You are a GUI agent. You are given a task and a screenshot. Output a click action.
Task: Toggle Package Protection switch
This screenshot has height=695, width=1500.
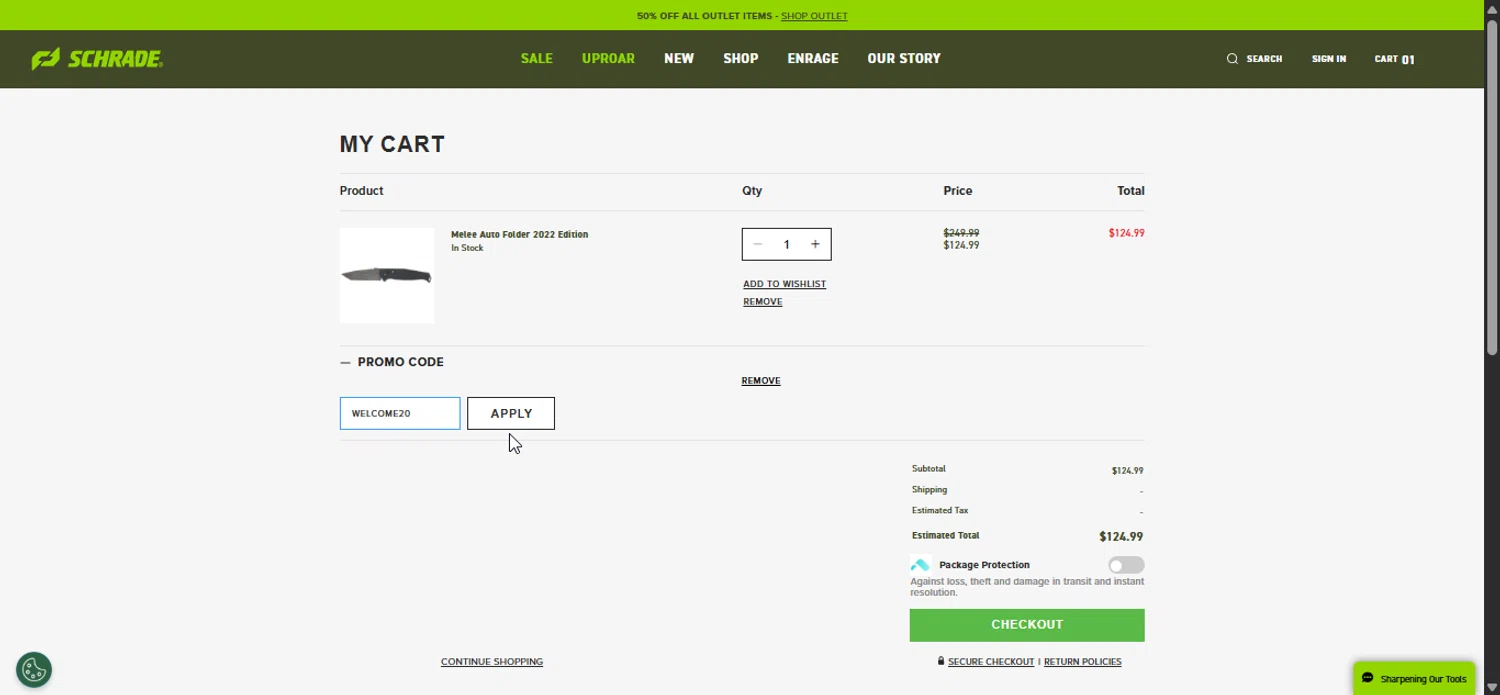[x=1126, y=565]
